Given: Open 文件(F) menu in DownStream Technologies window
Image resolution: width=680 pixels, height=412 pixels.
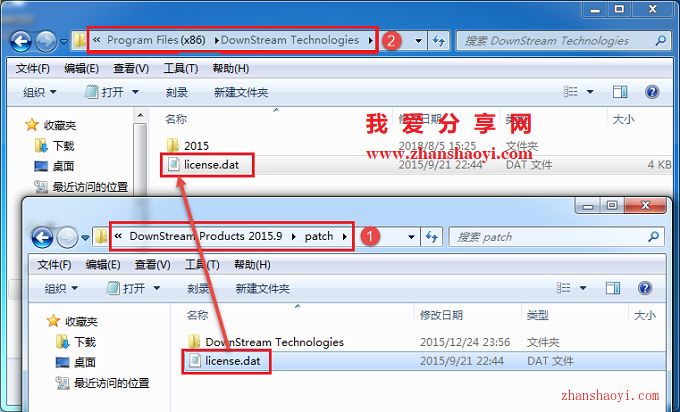Looking at the screenshot, I should tap(33, 69).
